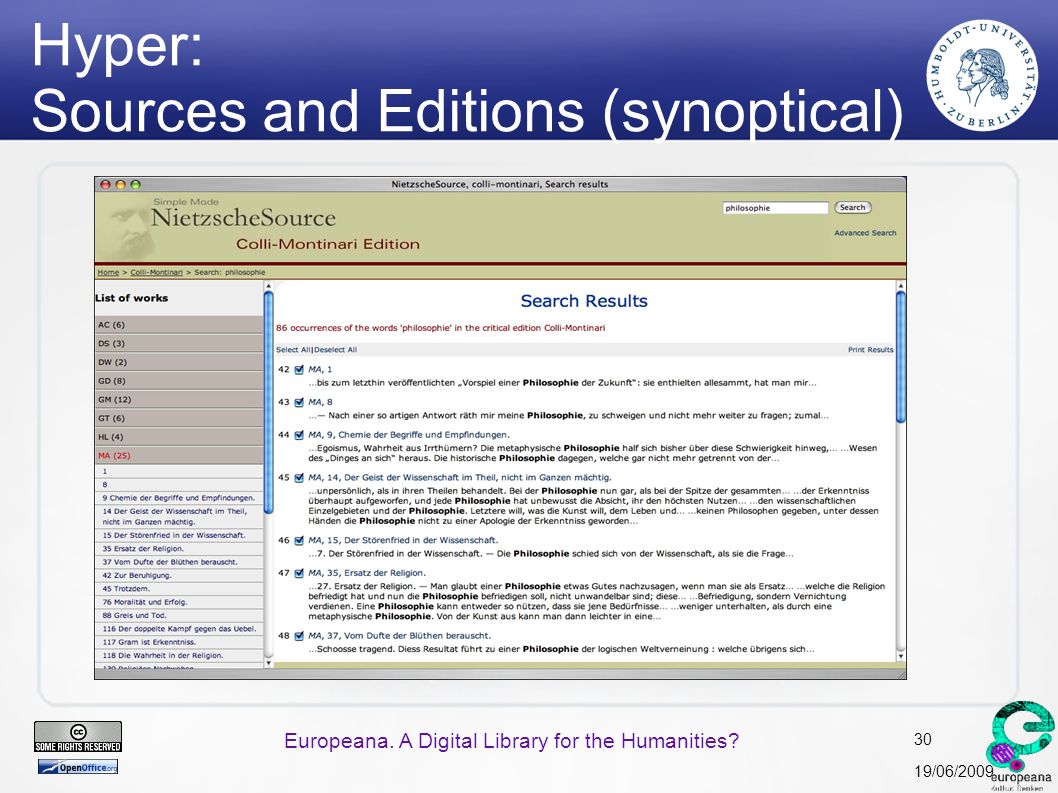Click the results scrollbar down arrow
1058x793 pixels.
tap(900, 655)
